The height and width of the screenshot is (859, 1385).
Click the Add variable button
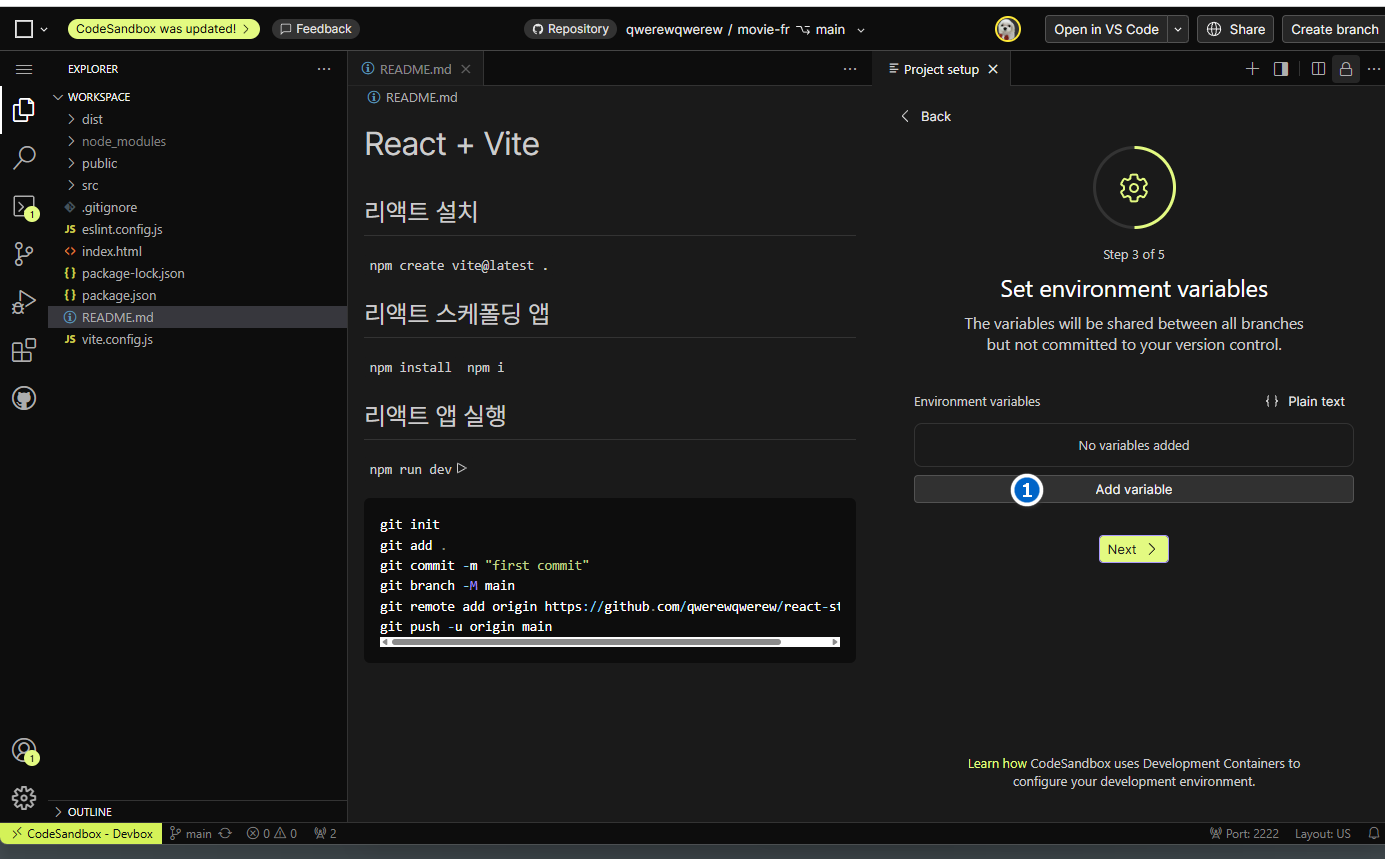pos(1133,489)
